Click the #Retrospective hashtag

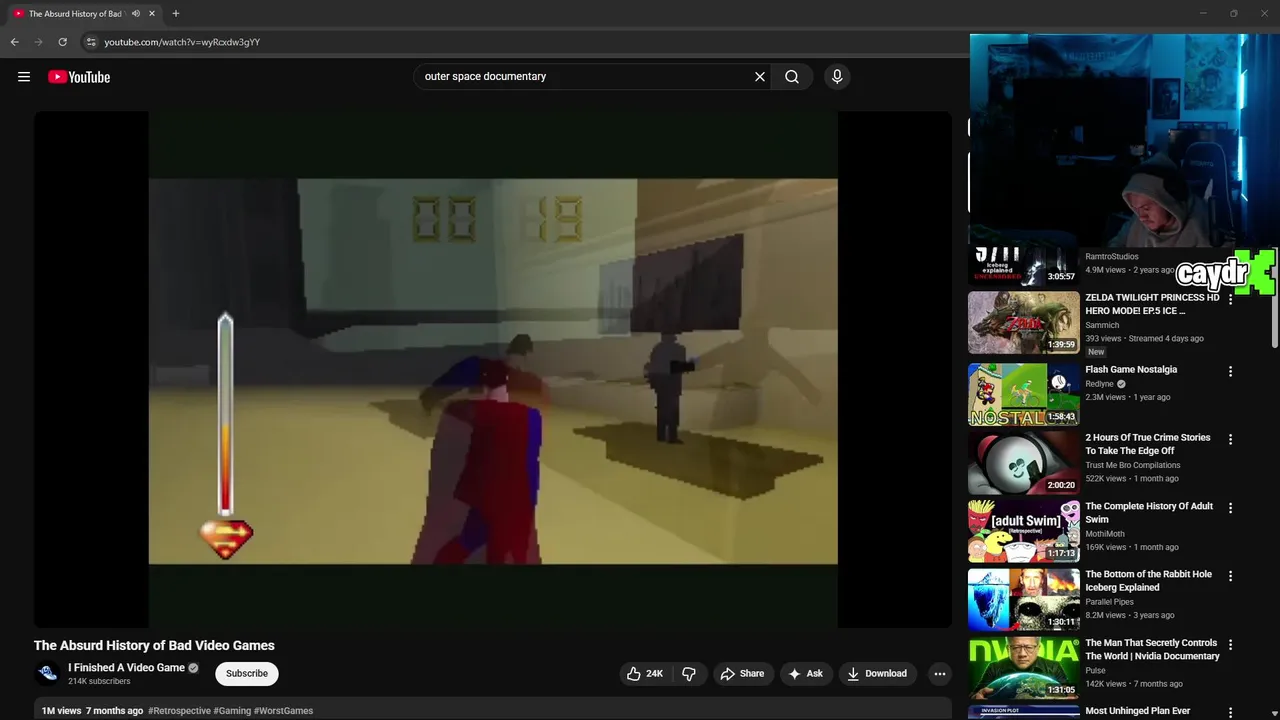pyautogui.click(x=179, y=711)
